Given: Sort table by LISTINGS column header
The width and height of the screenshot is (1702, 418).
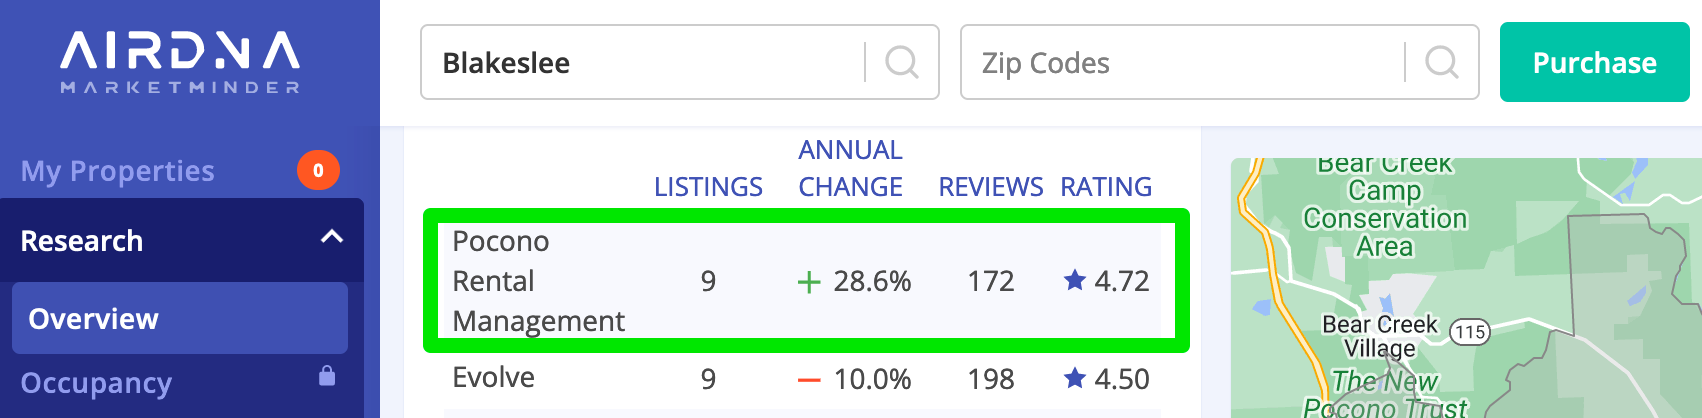Looking at the screenshot, I should pyautogui.click(x=708, y=187).
